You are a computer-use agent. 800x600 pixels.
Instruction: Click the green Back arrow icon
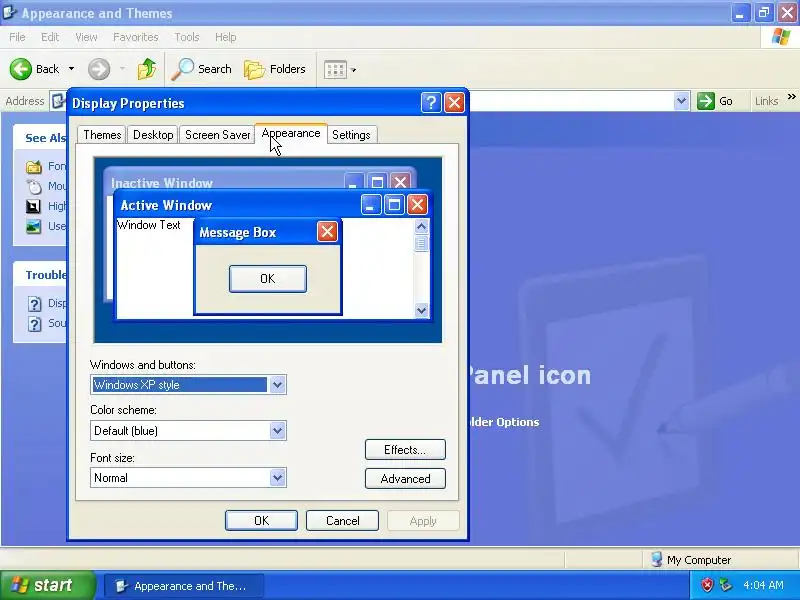[21, 69]
